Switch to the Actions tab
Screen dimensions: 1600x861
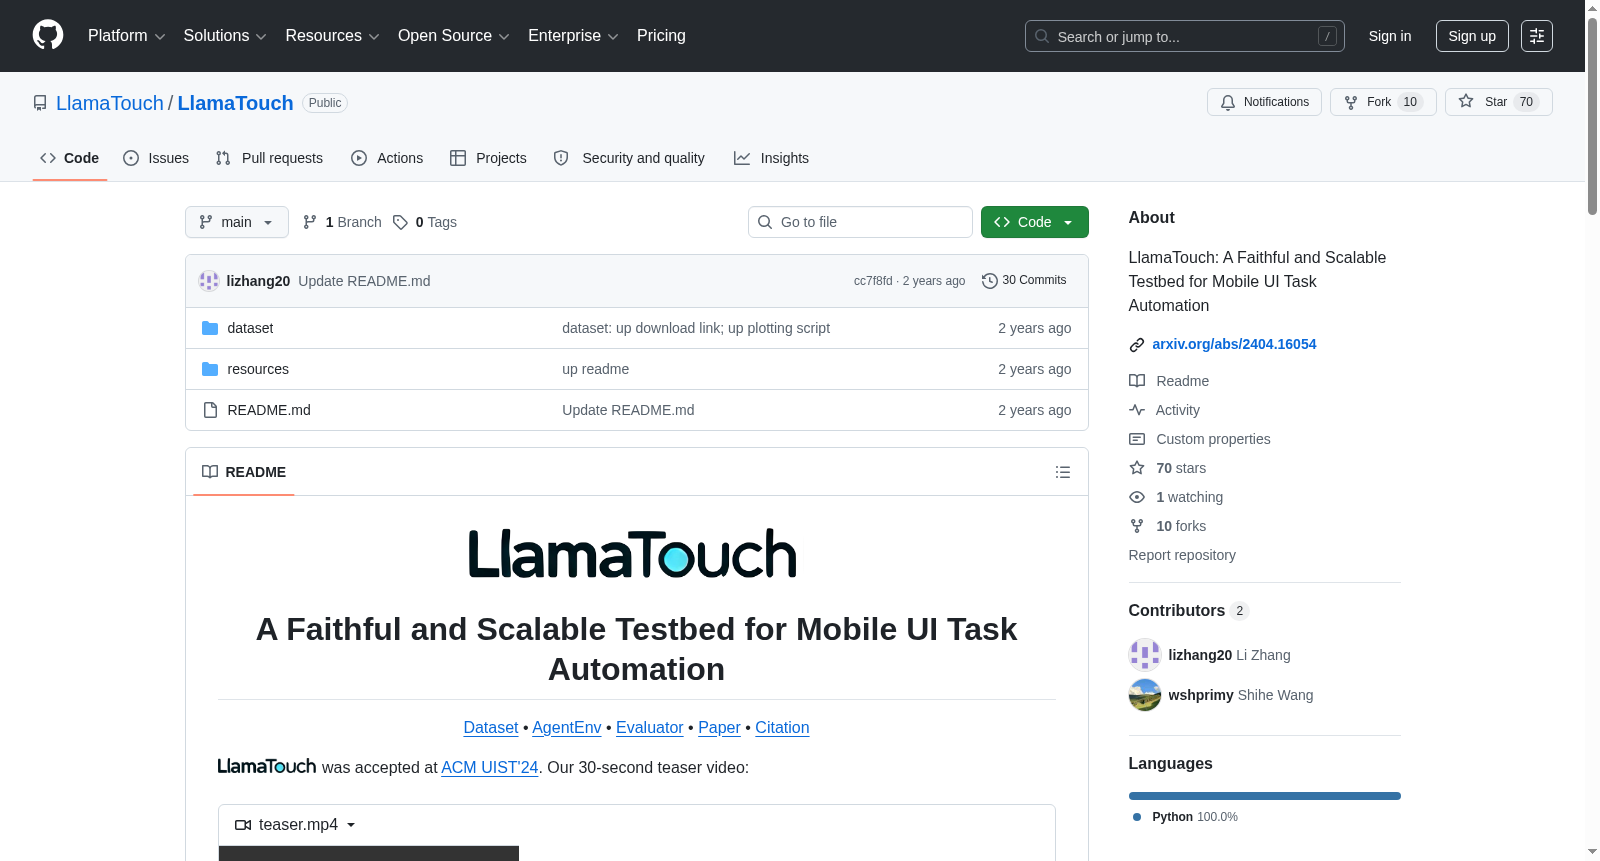(387, 158)
